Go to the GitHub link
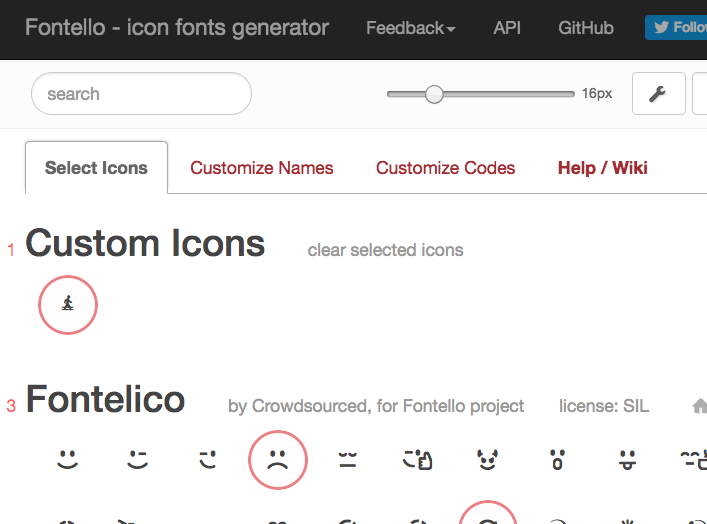Viewport: 707px width, 524px height. 586,28
